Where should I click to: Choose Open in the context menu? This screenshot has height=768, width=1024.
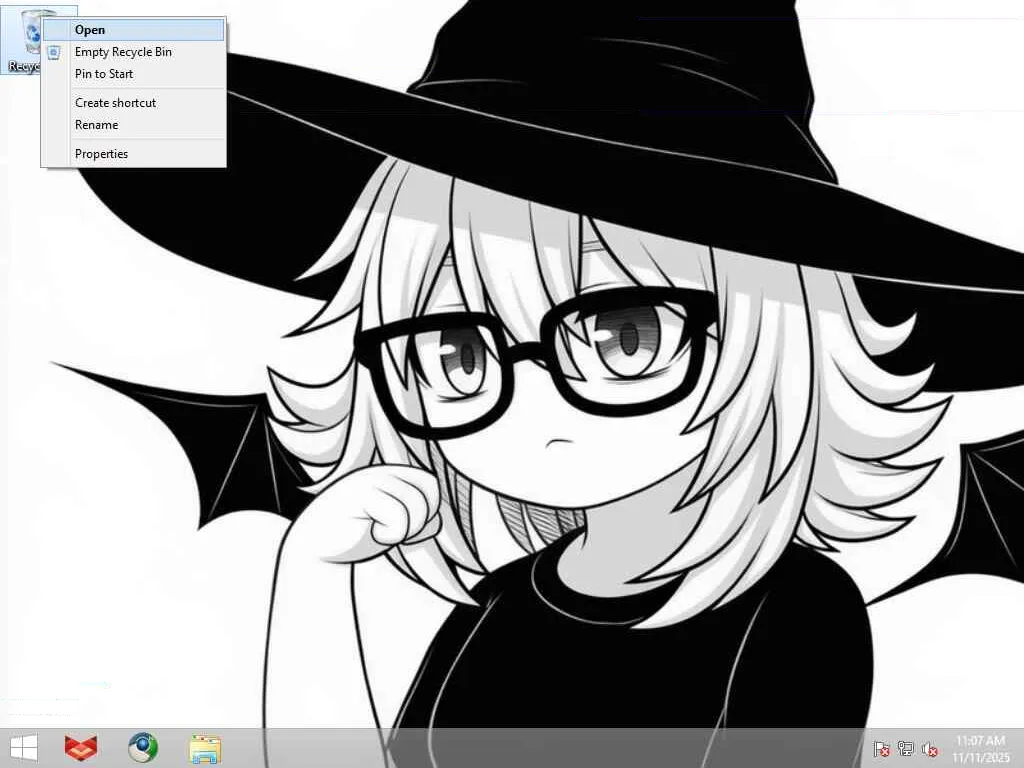pyautogui.click(x=134, y=30)
